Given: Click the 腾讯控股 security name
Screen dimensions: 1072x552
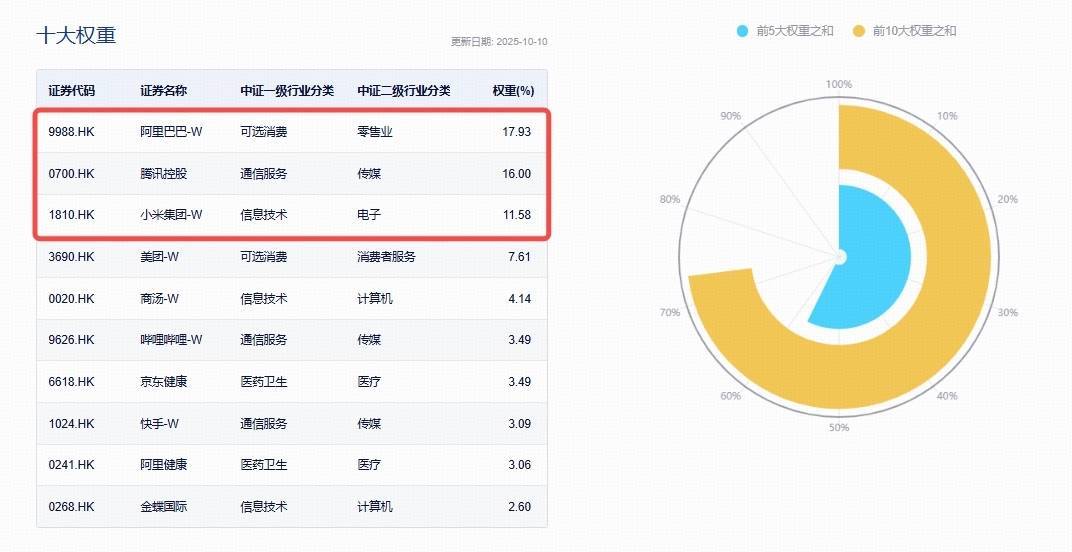Looking at the screenshot, I should (x=163, y=174).
